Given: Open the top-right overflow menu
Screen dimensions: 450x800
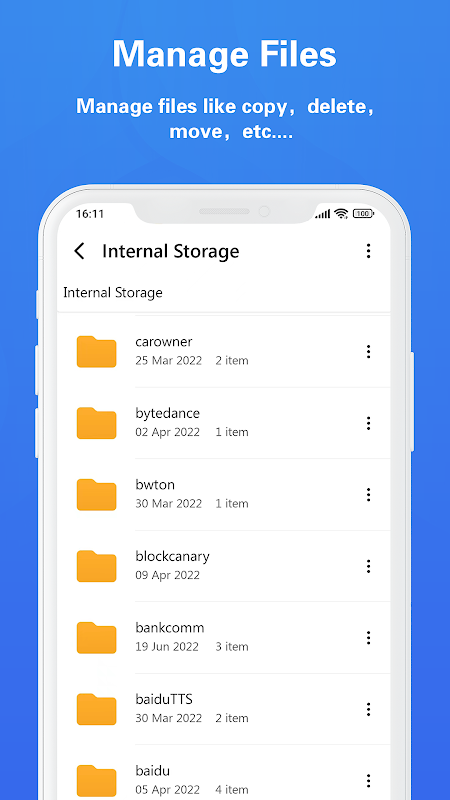Looking at the screenshot, I should [368, 251].
